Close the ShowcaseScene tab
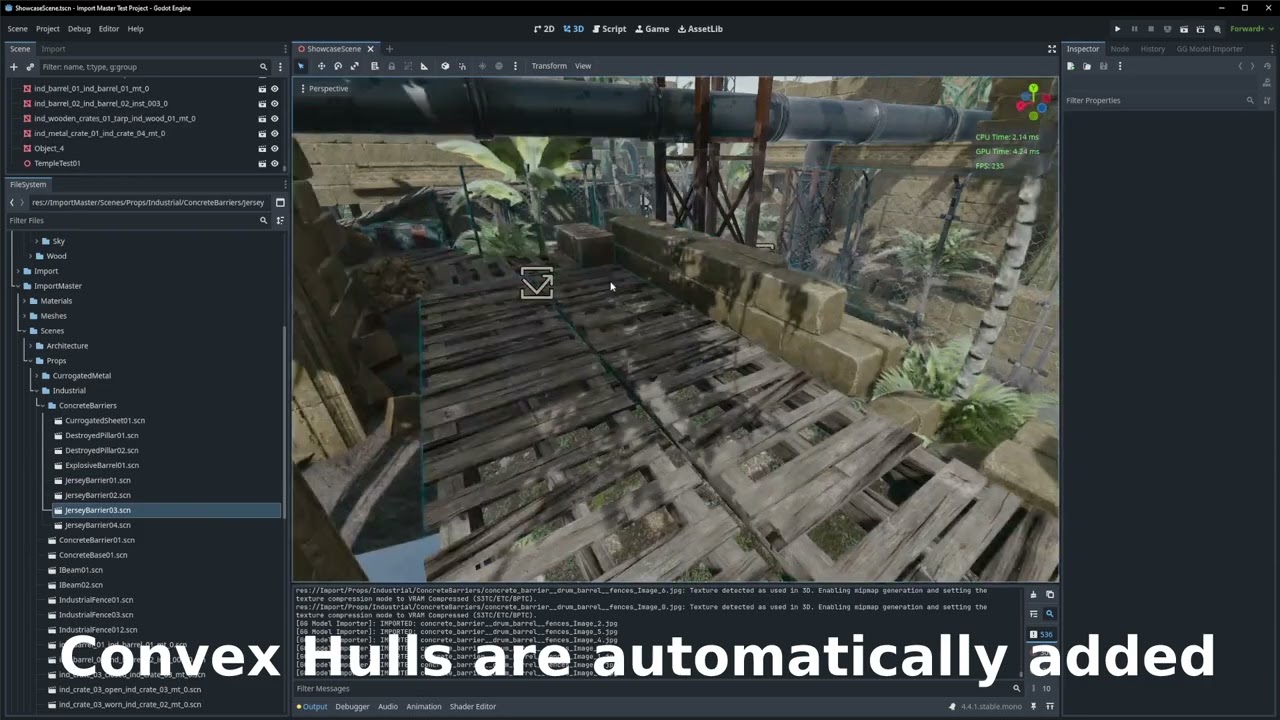Viewport: 1280px width, 720px height. 370,49
